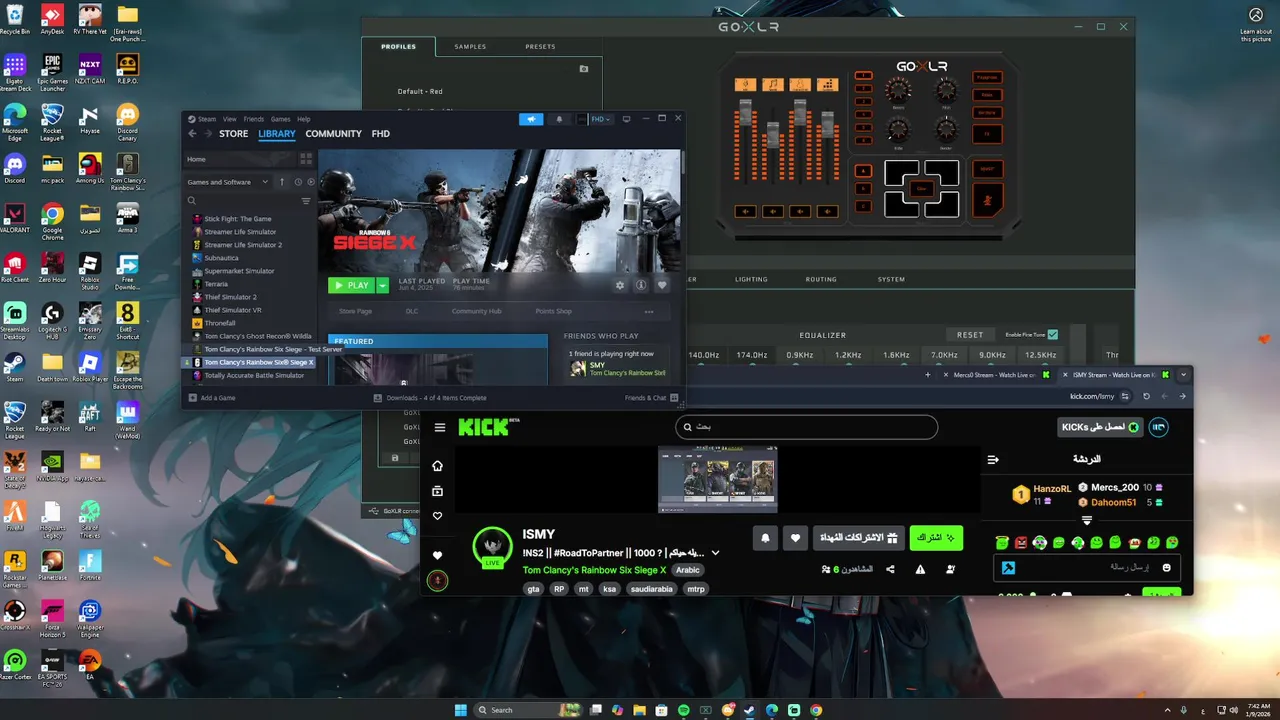Click the ISMY channel notification bell on Kick
The width and height of the screenshot is (1280, 720).
pos(765,538)
